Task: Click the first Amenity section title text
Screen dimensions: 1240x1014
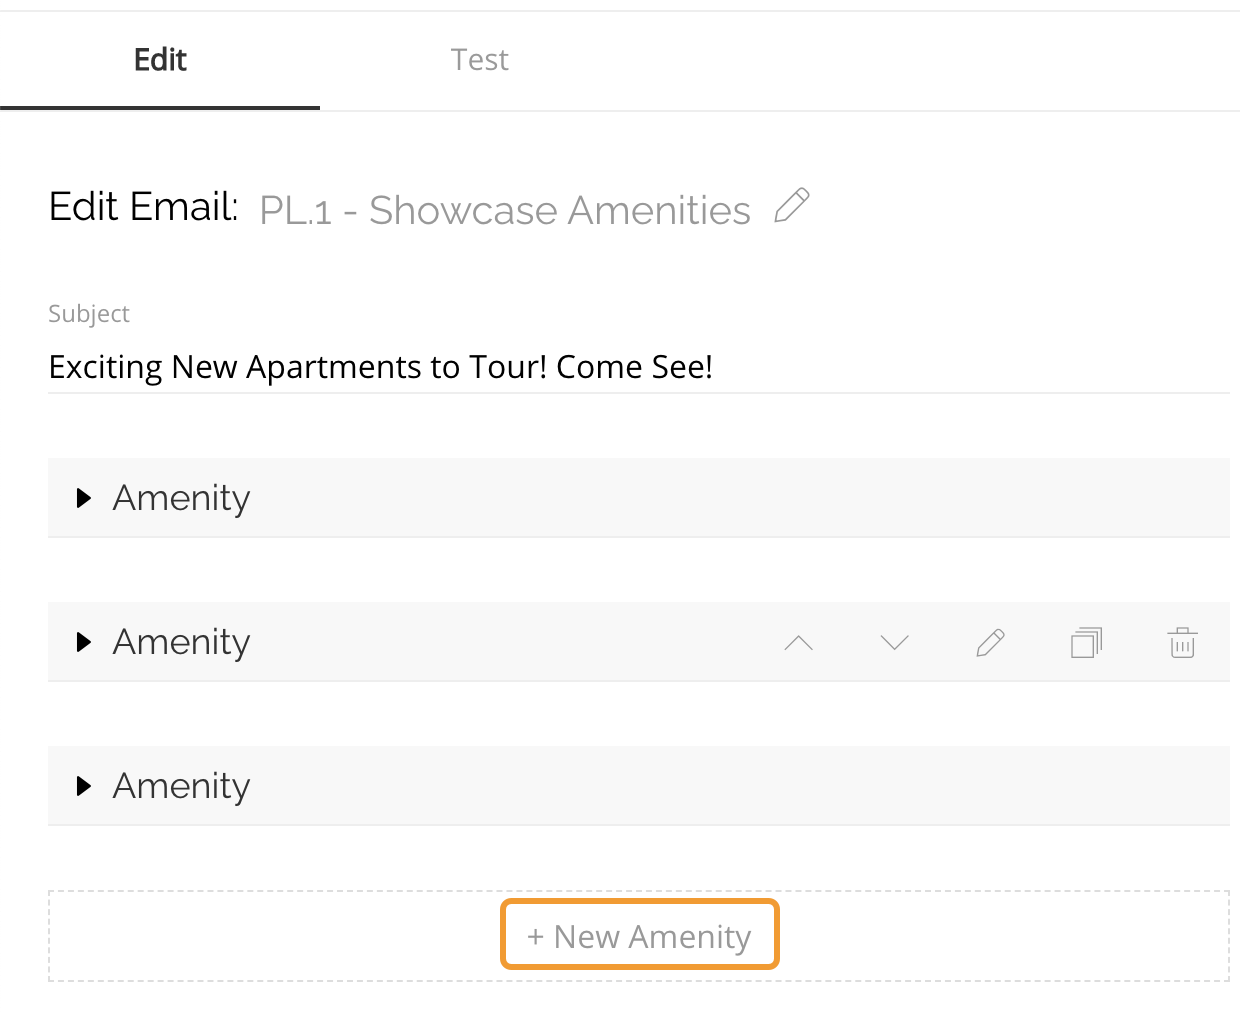Action: 181,498
